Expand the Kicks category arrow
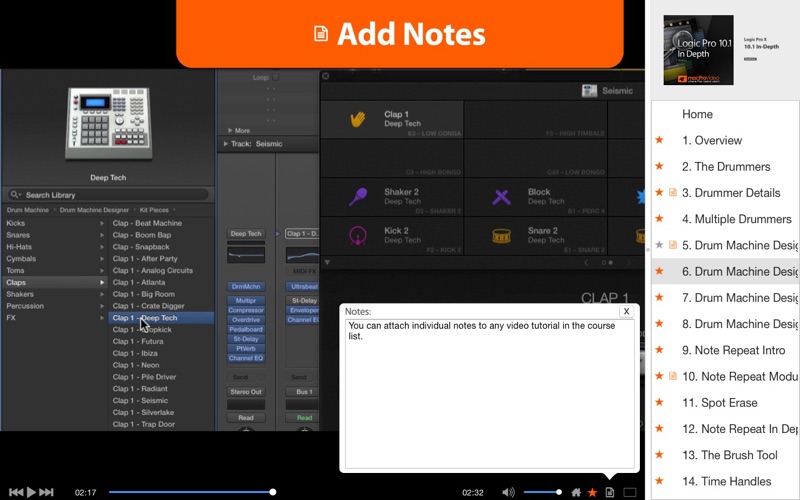Viewport: 800px width, 500px height. pos(102,223)
